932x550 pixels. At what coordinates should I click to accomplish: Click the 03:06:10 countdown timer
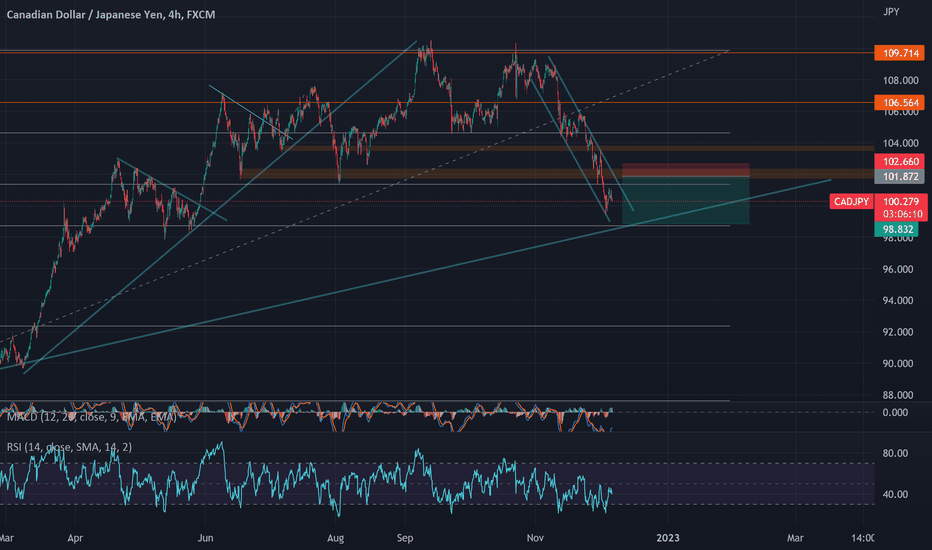[902, 214]
